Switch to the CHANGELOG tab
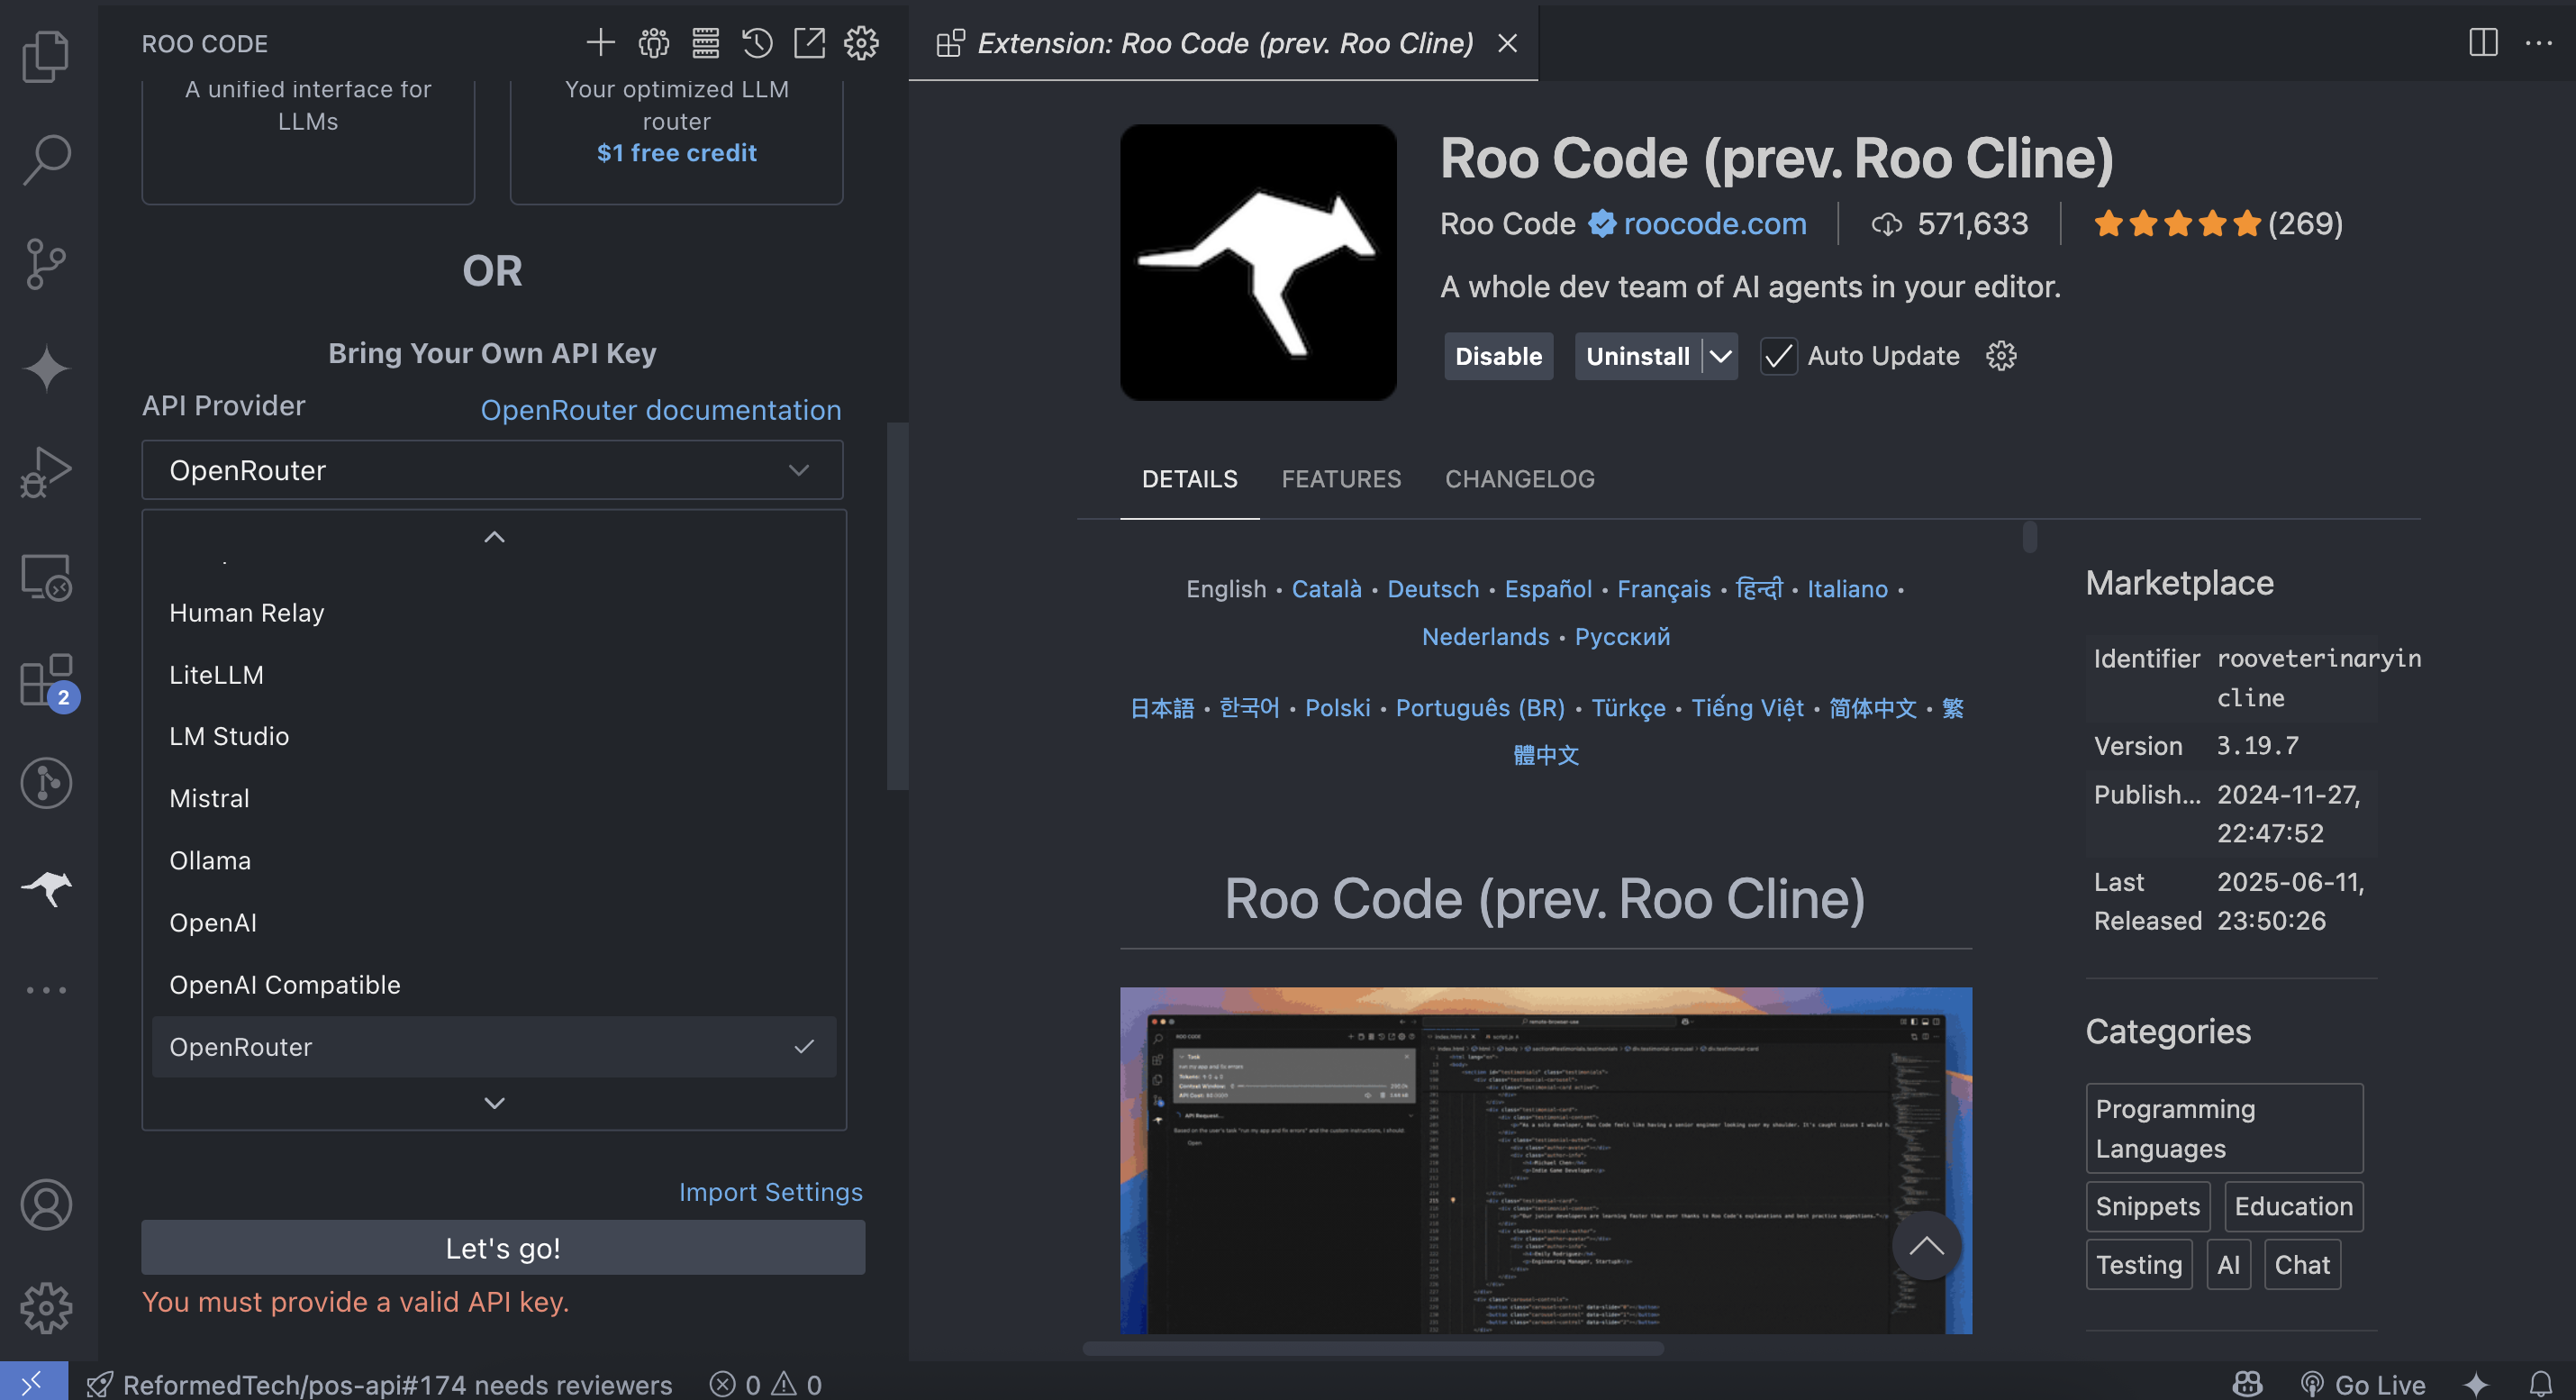This screenshot has height=1400, width=2576. [1519, 479]
